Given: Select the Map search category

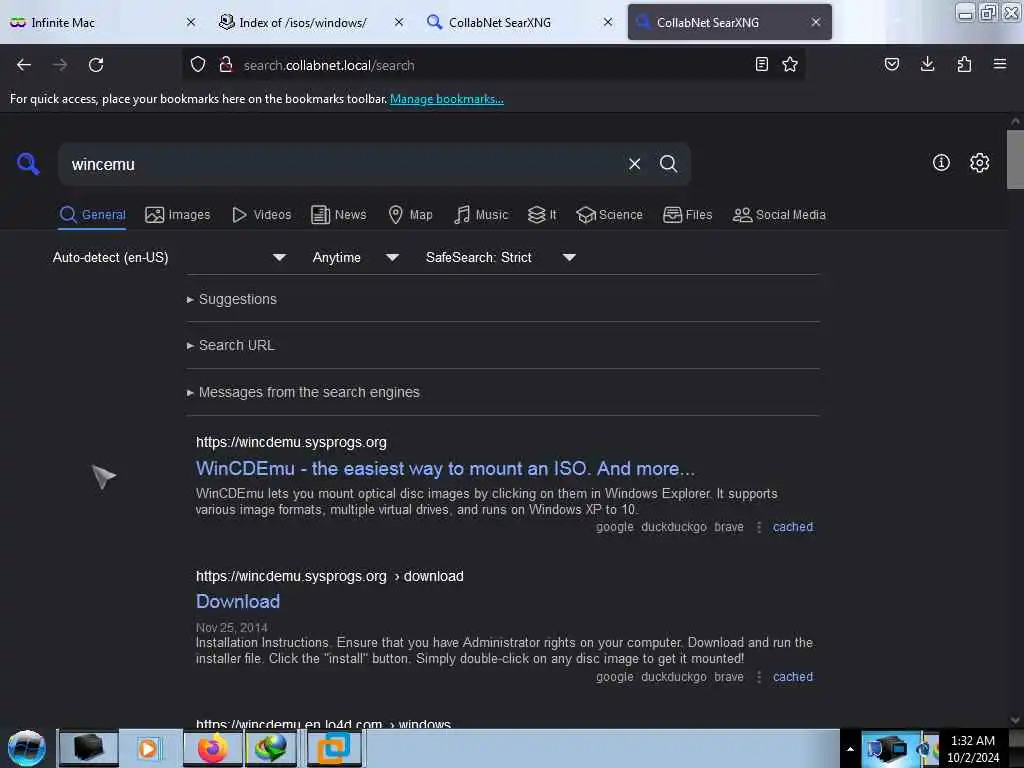Looking at the screenshot, I should [410, 215].
